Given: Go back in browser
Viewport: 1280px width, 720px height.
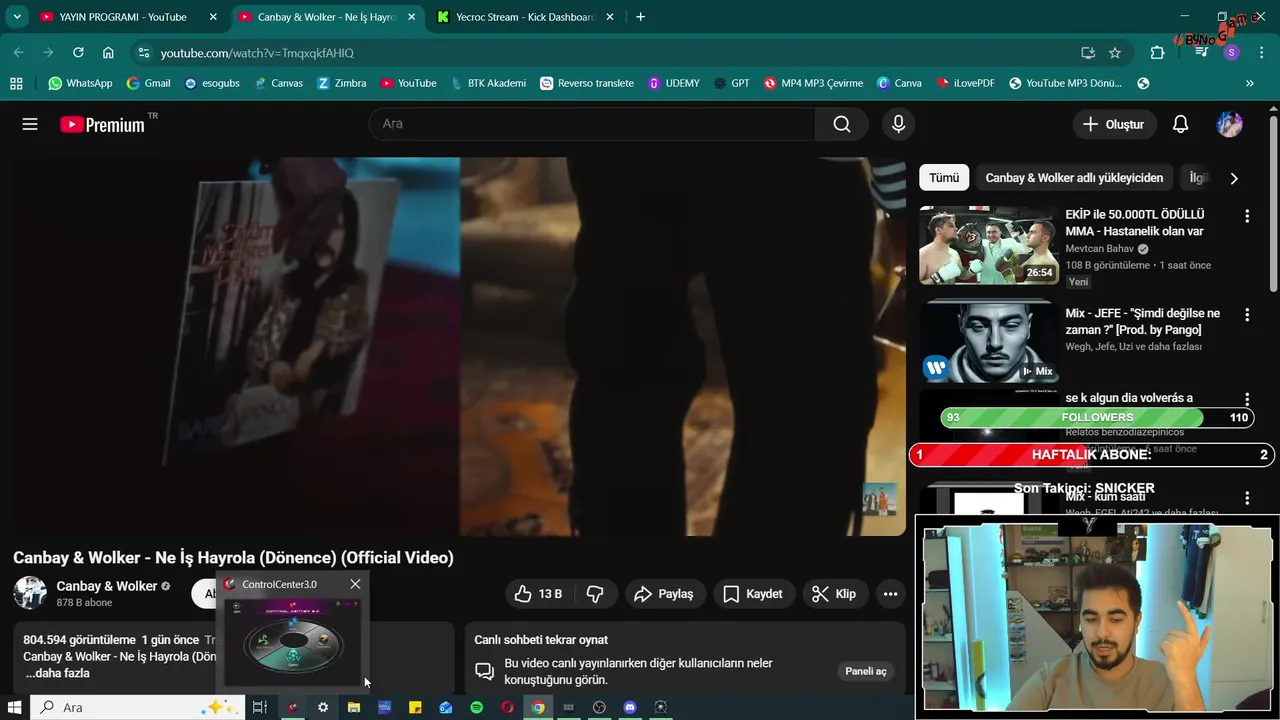Looking at the screenshot, I should coord(18,53).
